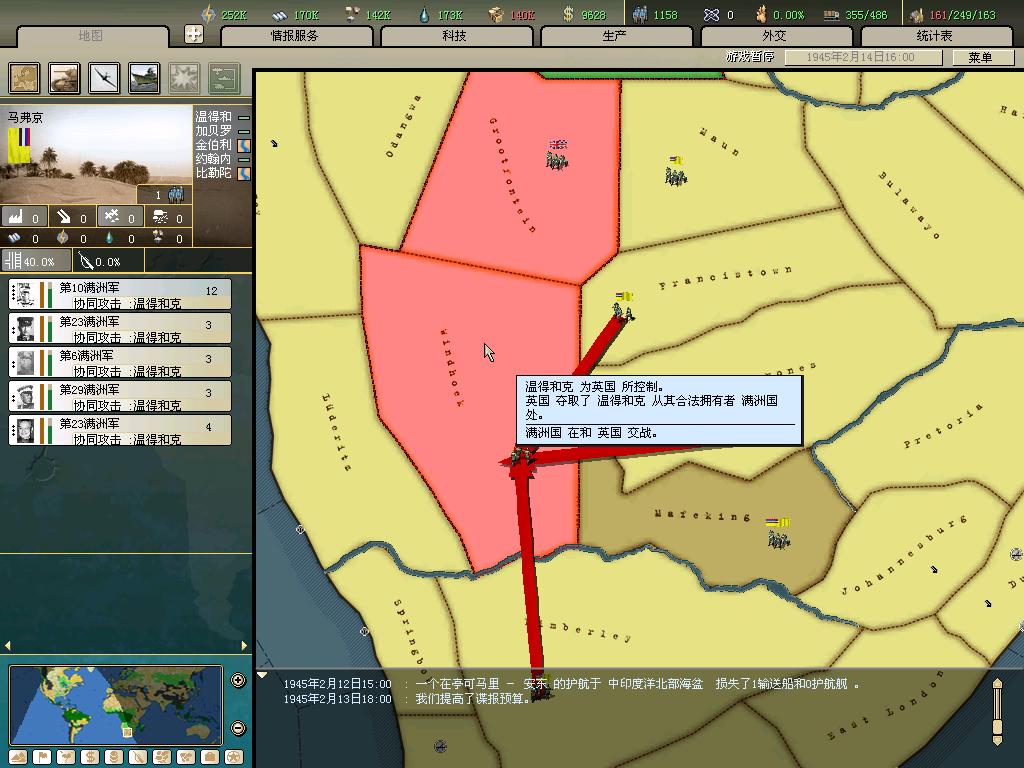The width and height of the screenshot is (1024, 768).
Task: Open the 外交 tab
Action: click(x=774, y=36)
